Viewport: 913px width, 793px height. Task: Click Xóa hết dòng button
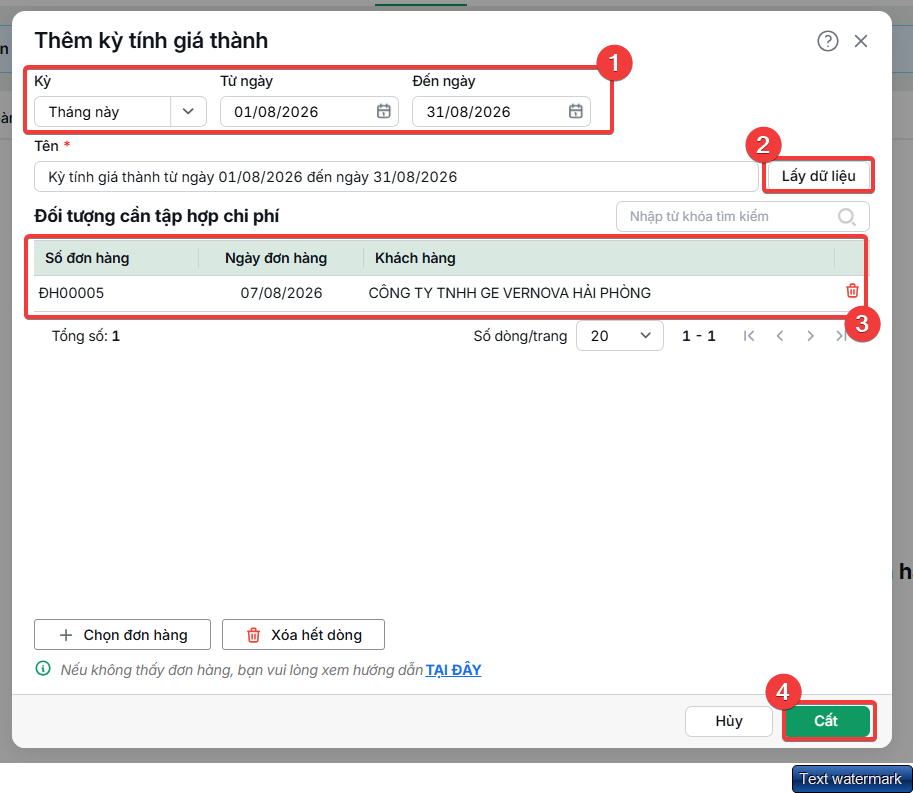[x=303, y=635]
